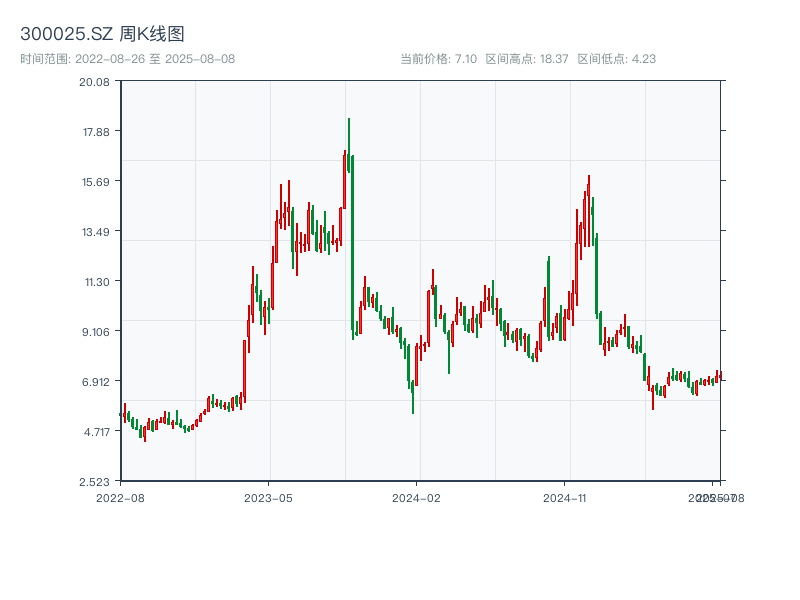Click the y-axis value 13.49
Viewport: 800px width, 600px height.
pyautogui.click(x=96, y=232)
